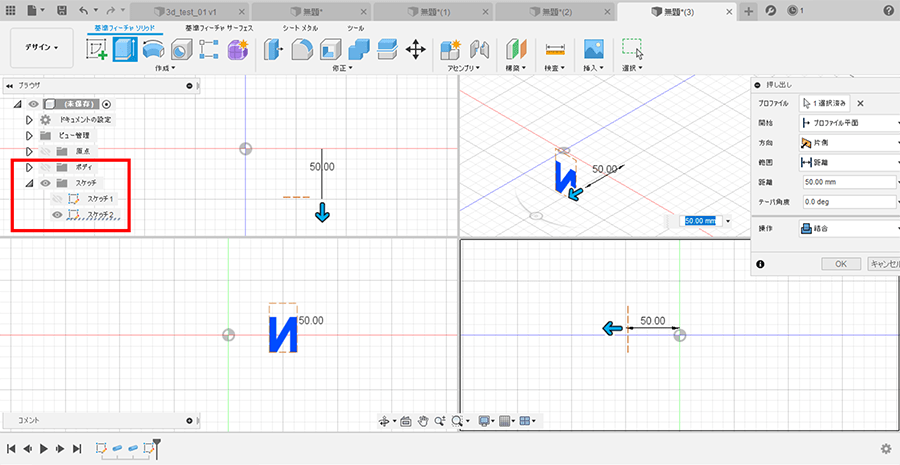This screenshot has height=465, width=900.
Task: Expand the ボディ folder in browser
Action: (x=29, y=167)
